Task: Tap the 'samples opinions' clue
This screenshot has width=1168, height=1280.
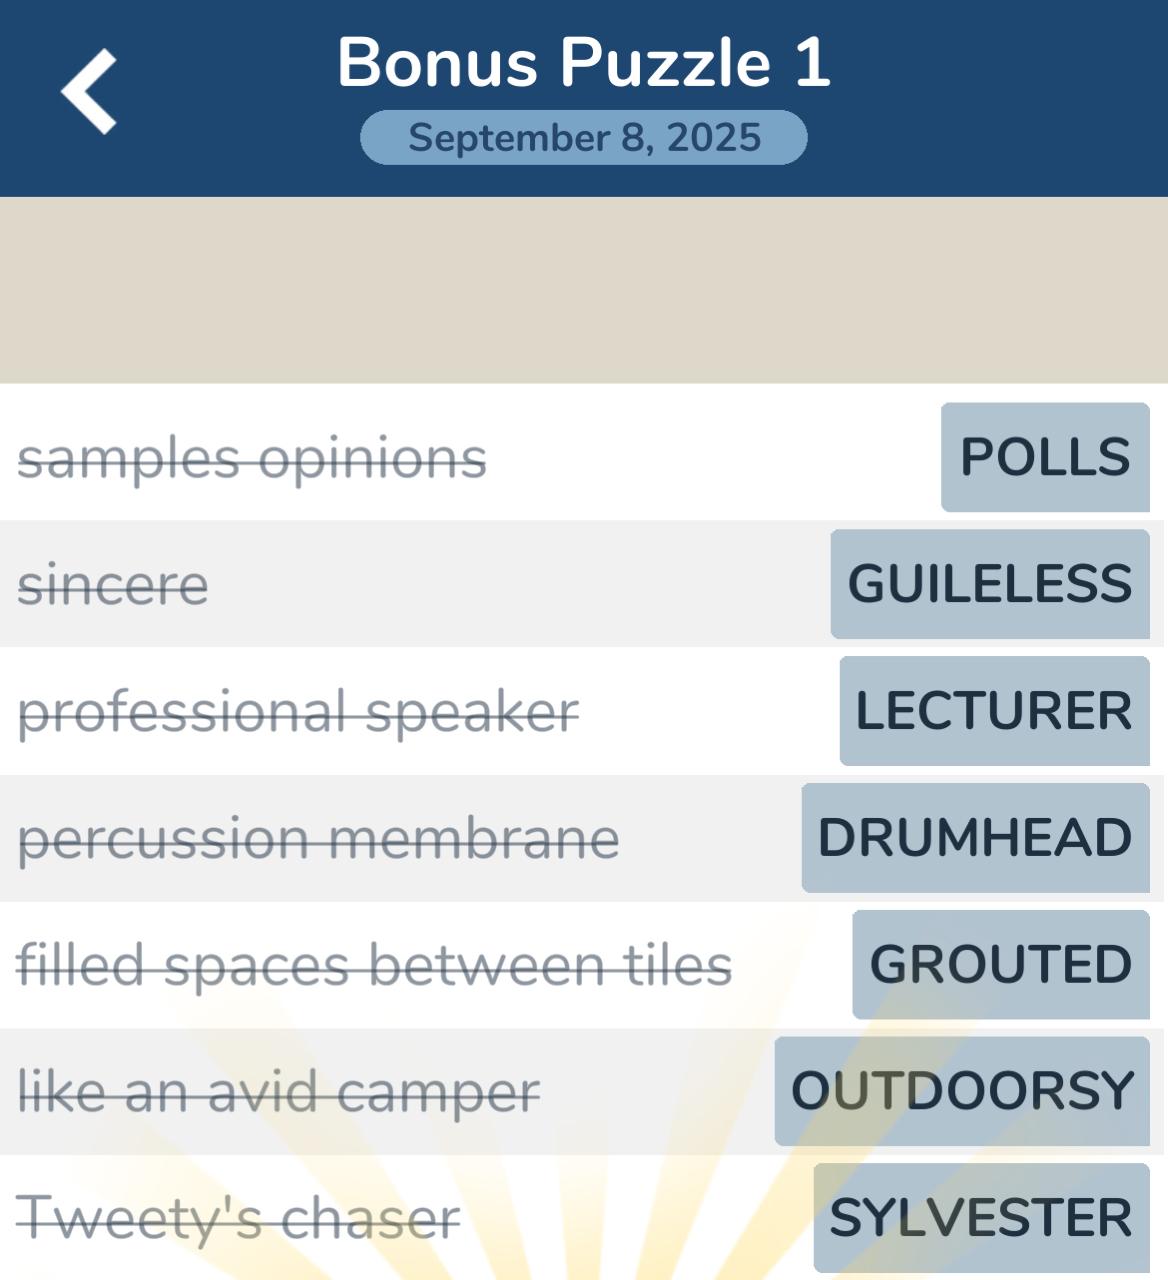Action: [x=252, y=459]
